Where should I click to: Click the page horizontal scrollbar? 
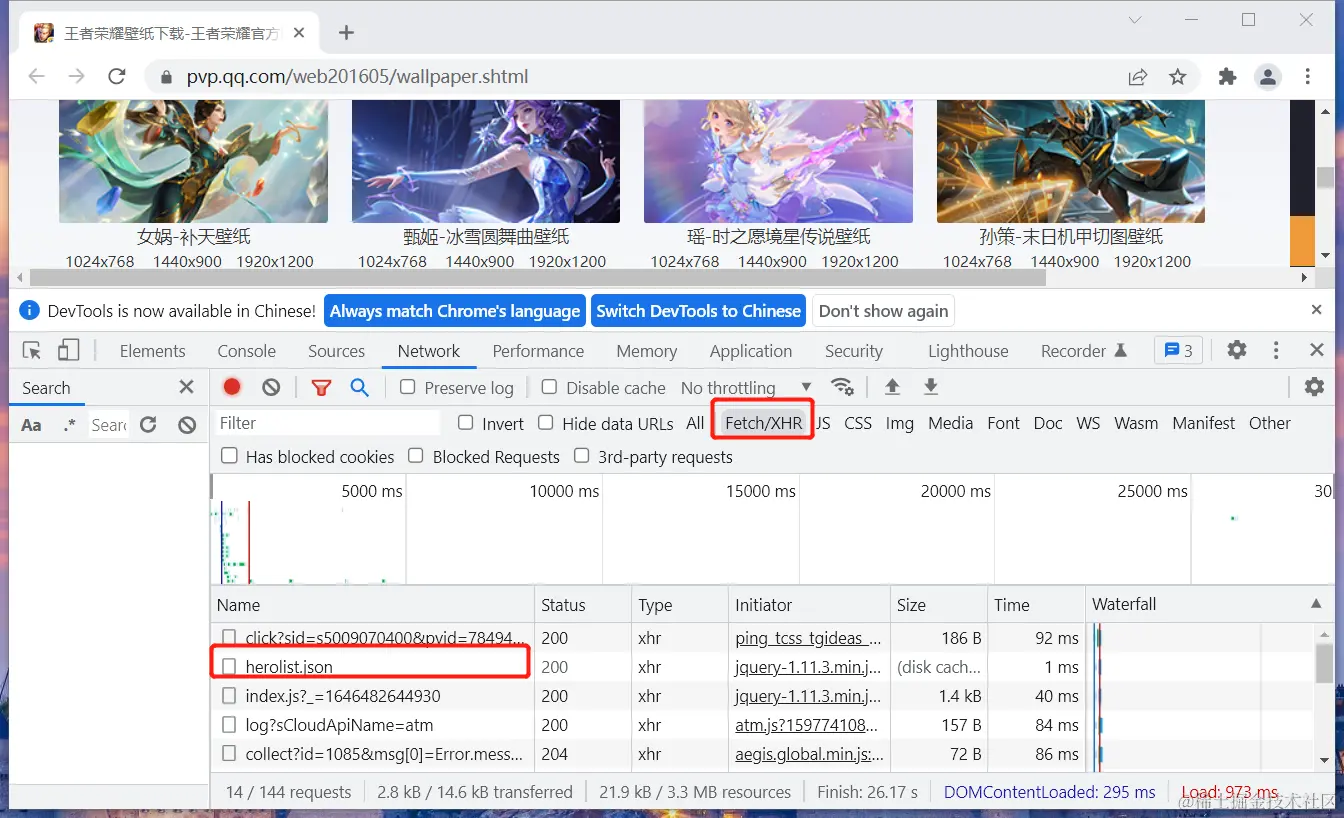[538, 278]
